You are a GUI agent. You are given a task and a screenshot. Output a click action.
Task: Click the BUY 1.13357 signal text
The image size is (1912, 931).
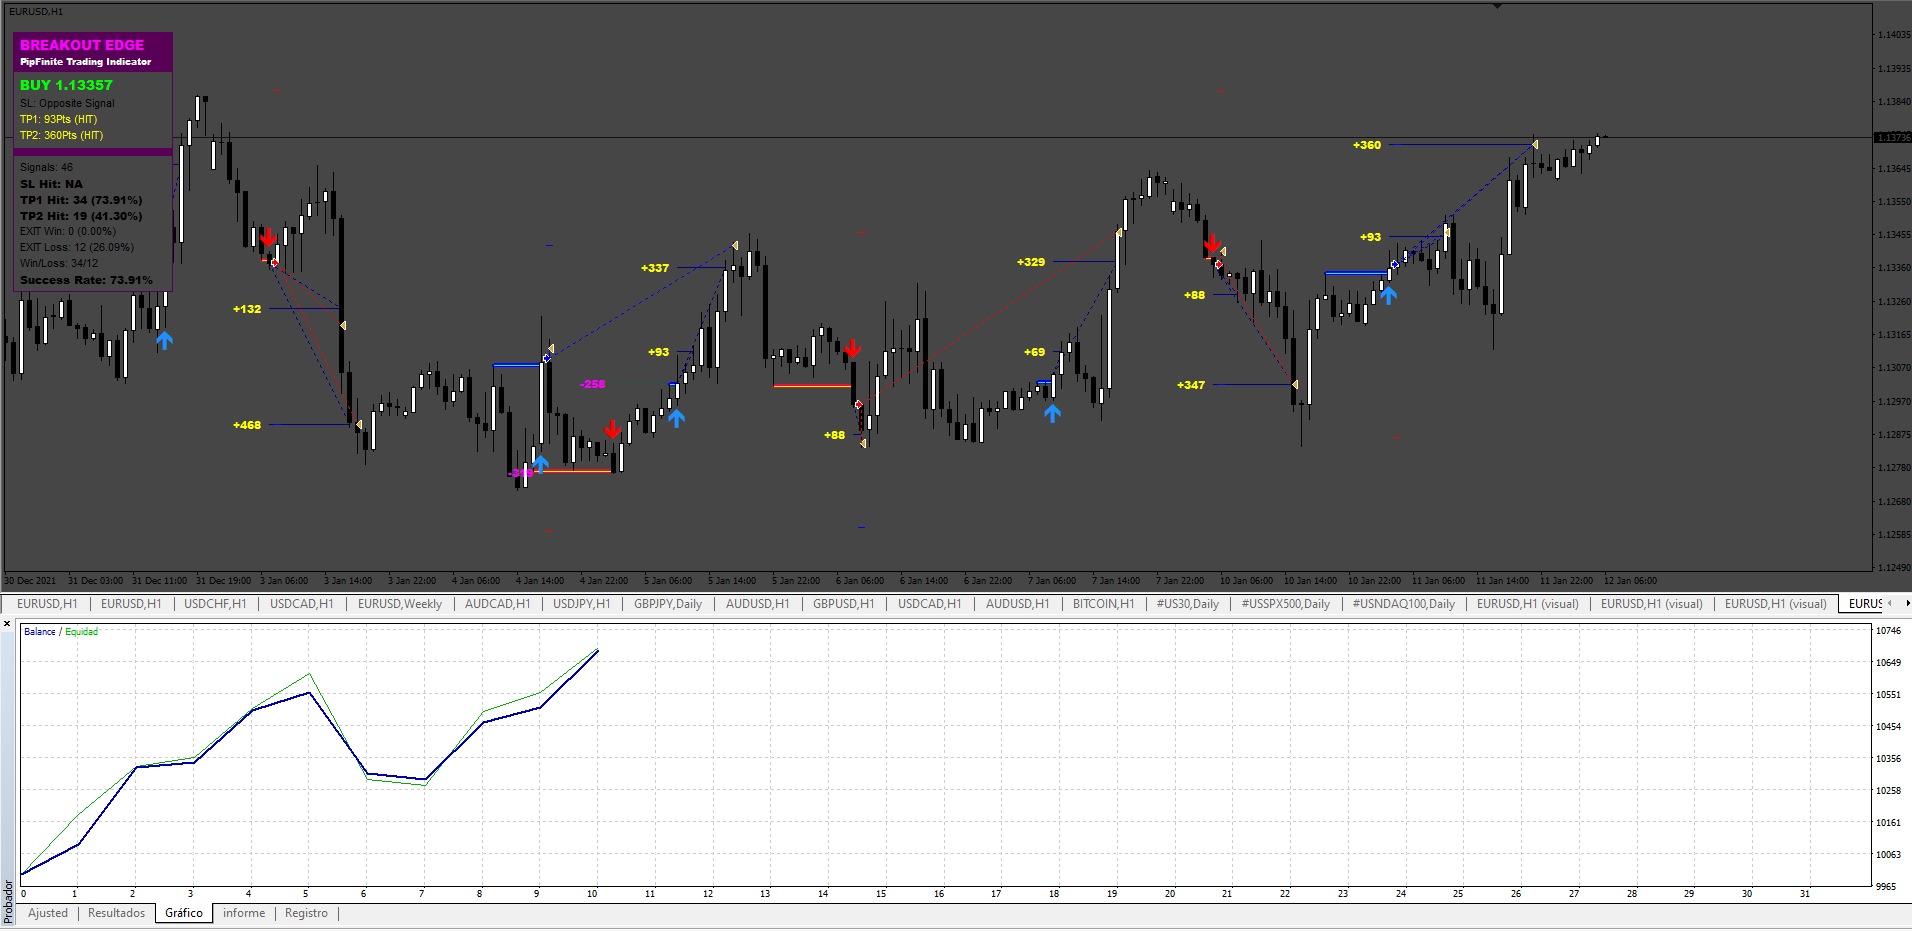point(66,85)
